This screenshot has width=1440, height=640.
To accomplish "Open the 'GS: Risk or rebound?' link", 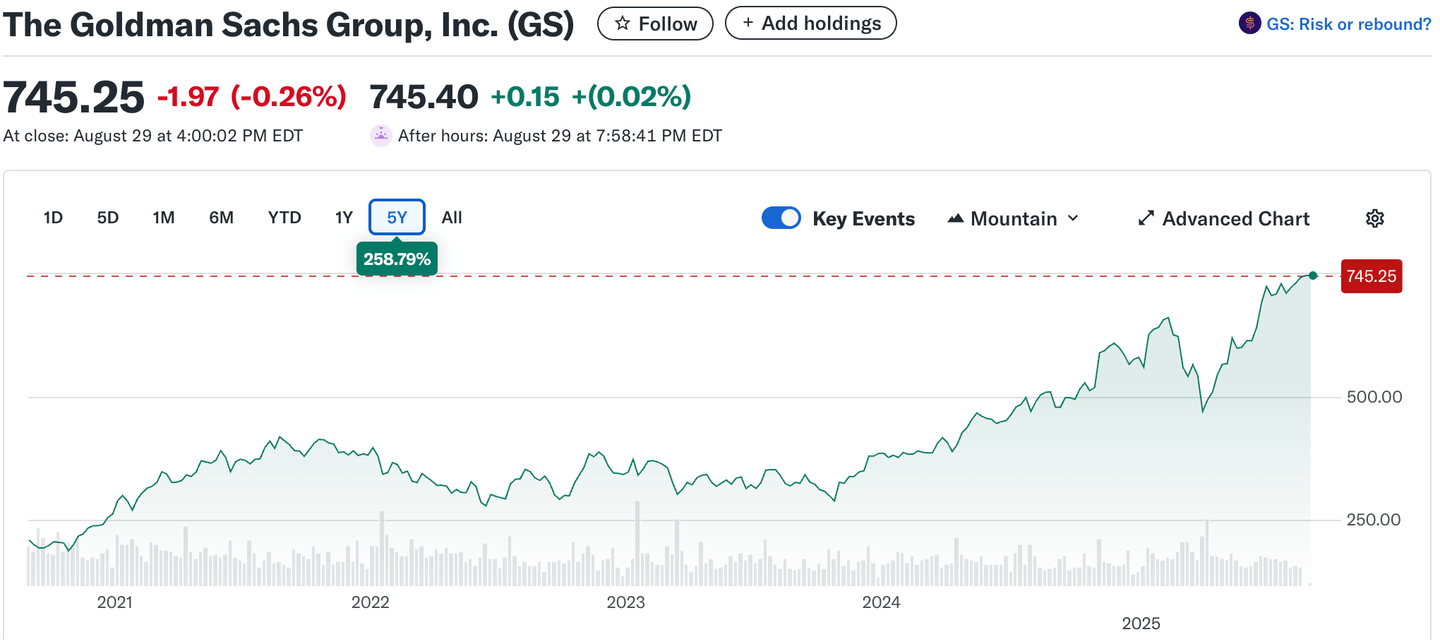I will pyautogui.click(x=1348, y=24).
